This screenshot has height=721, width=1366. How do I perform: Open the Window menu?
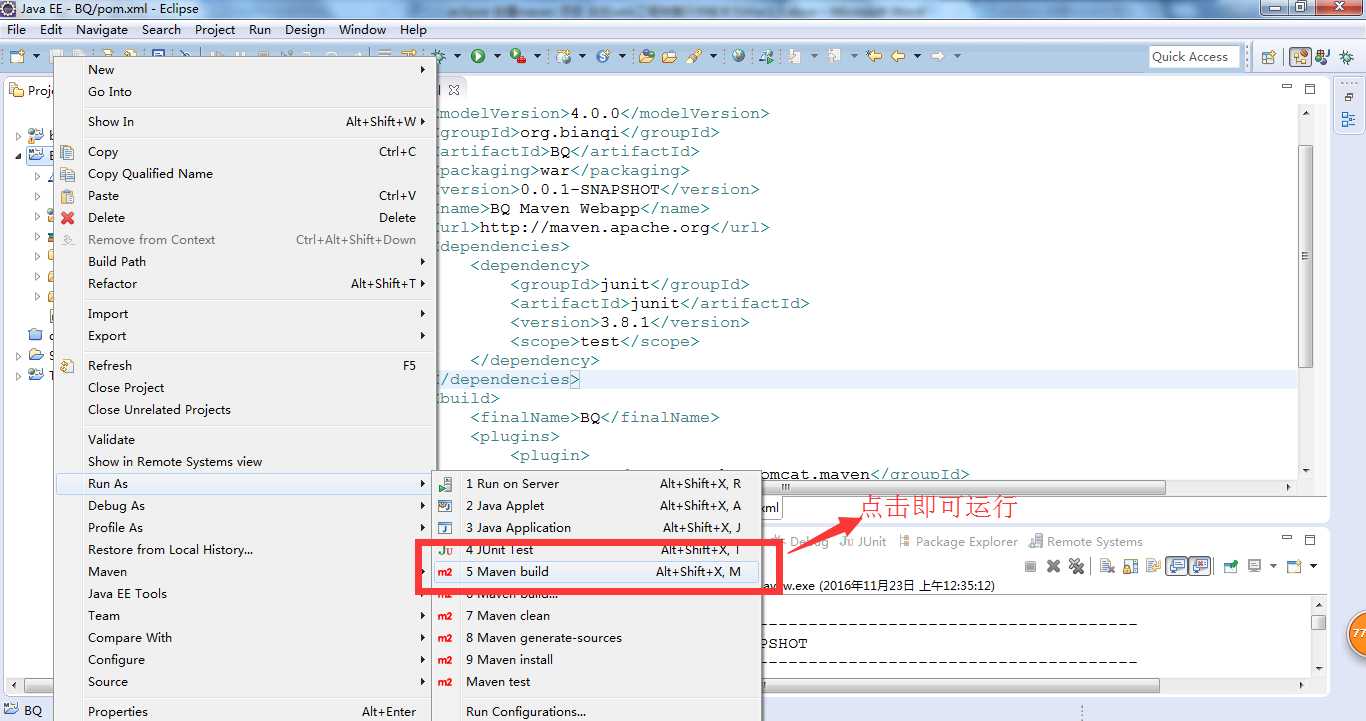362,29
